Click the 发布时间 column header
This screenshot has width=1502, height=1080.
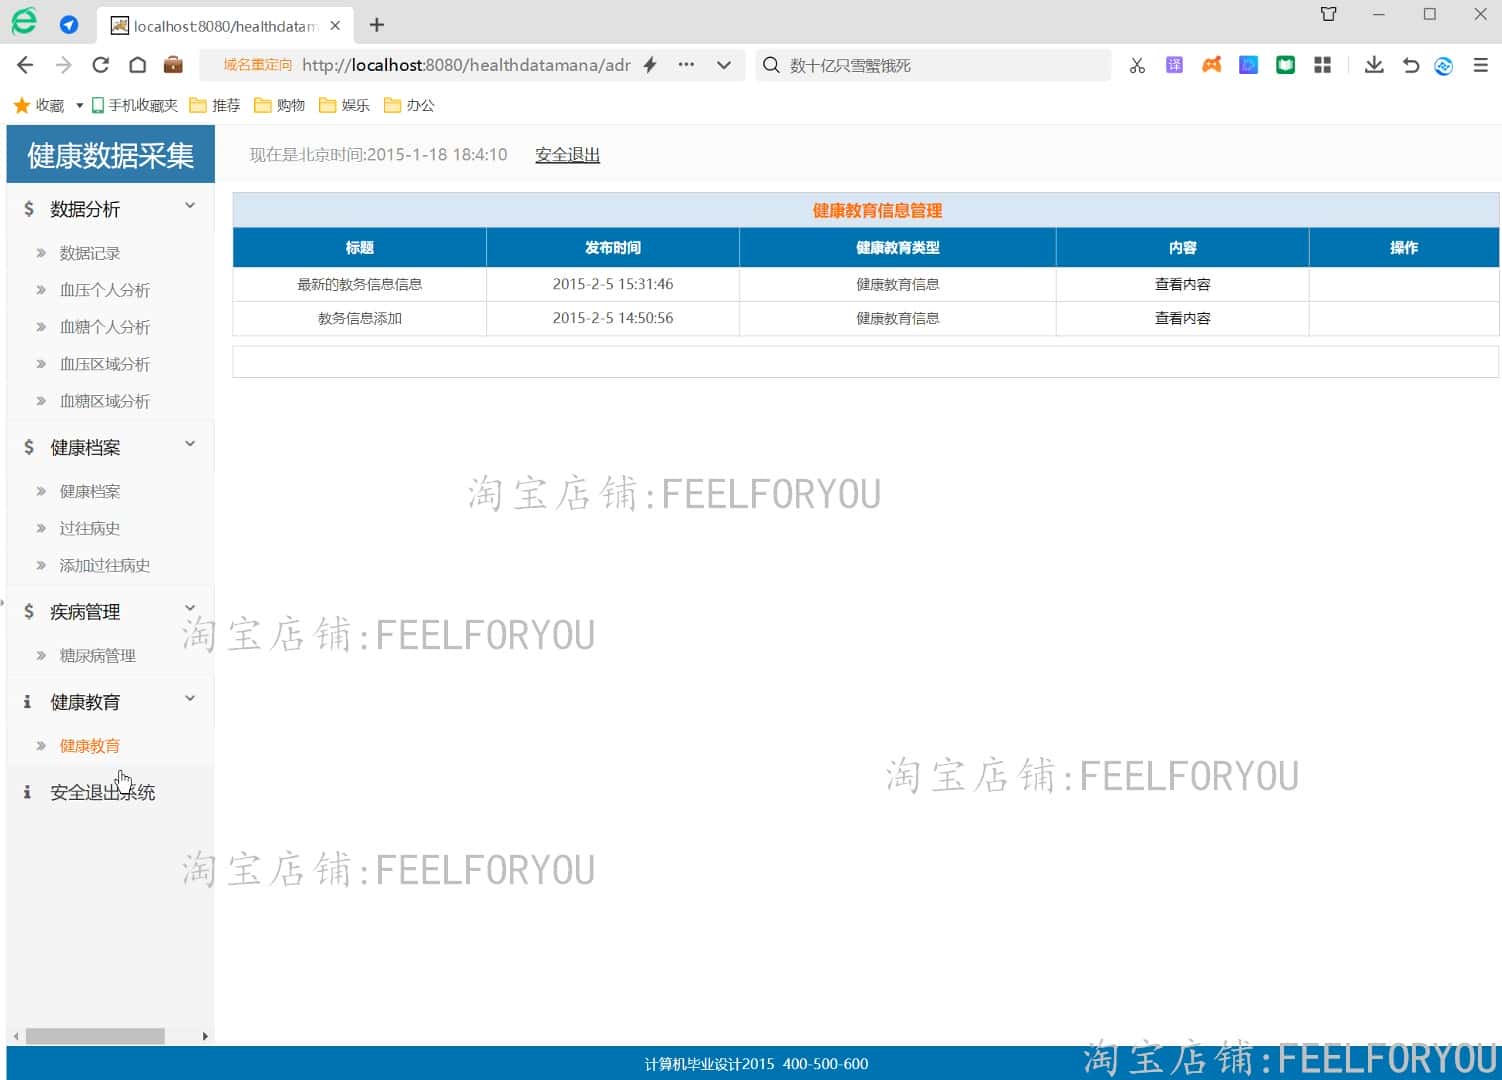(x=613, y=247)
